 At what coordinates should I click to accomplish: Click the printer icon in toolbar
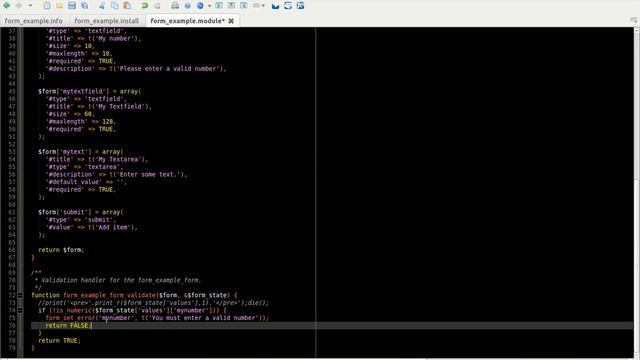pos(175,6)
